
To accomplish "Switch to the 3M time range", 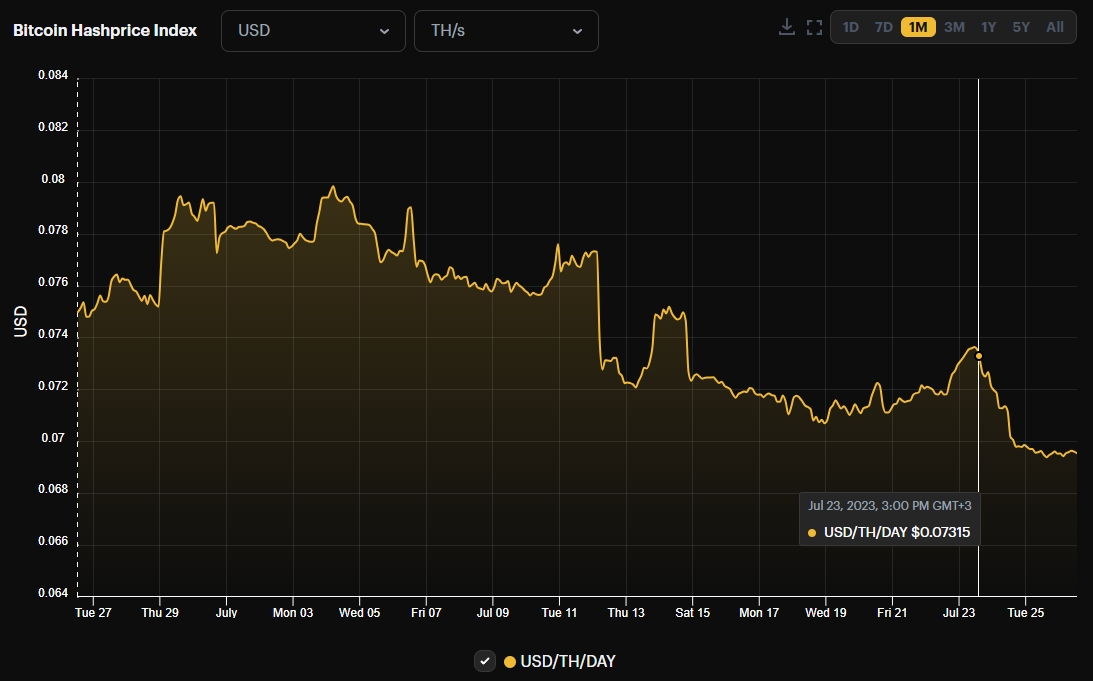I will [x=954, y=27].
